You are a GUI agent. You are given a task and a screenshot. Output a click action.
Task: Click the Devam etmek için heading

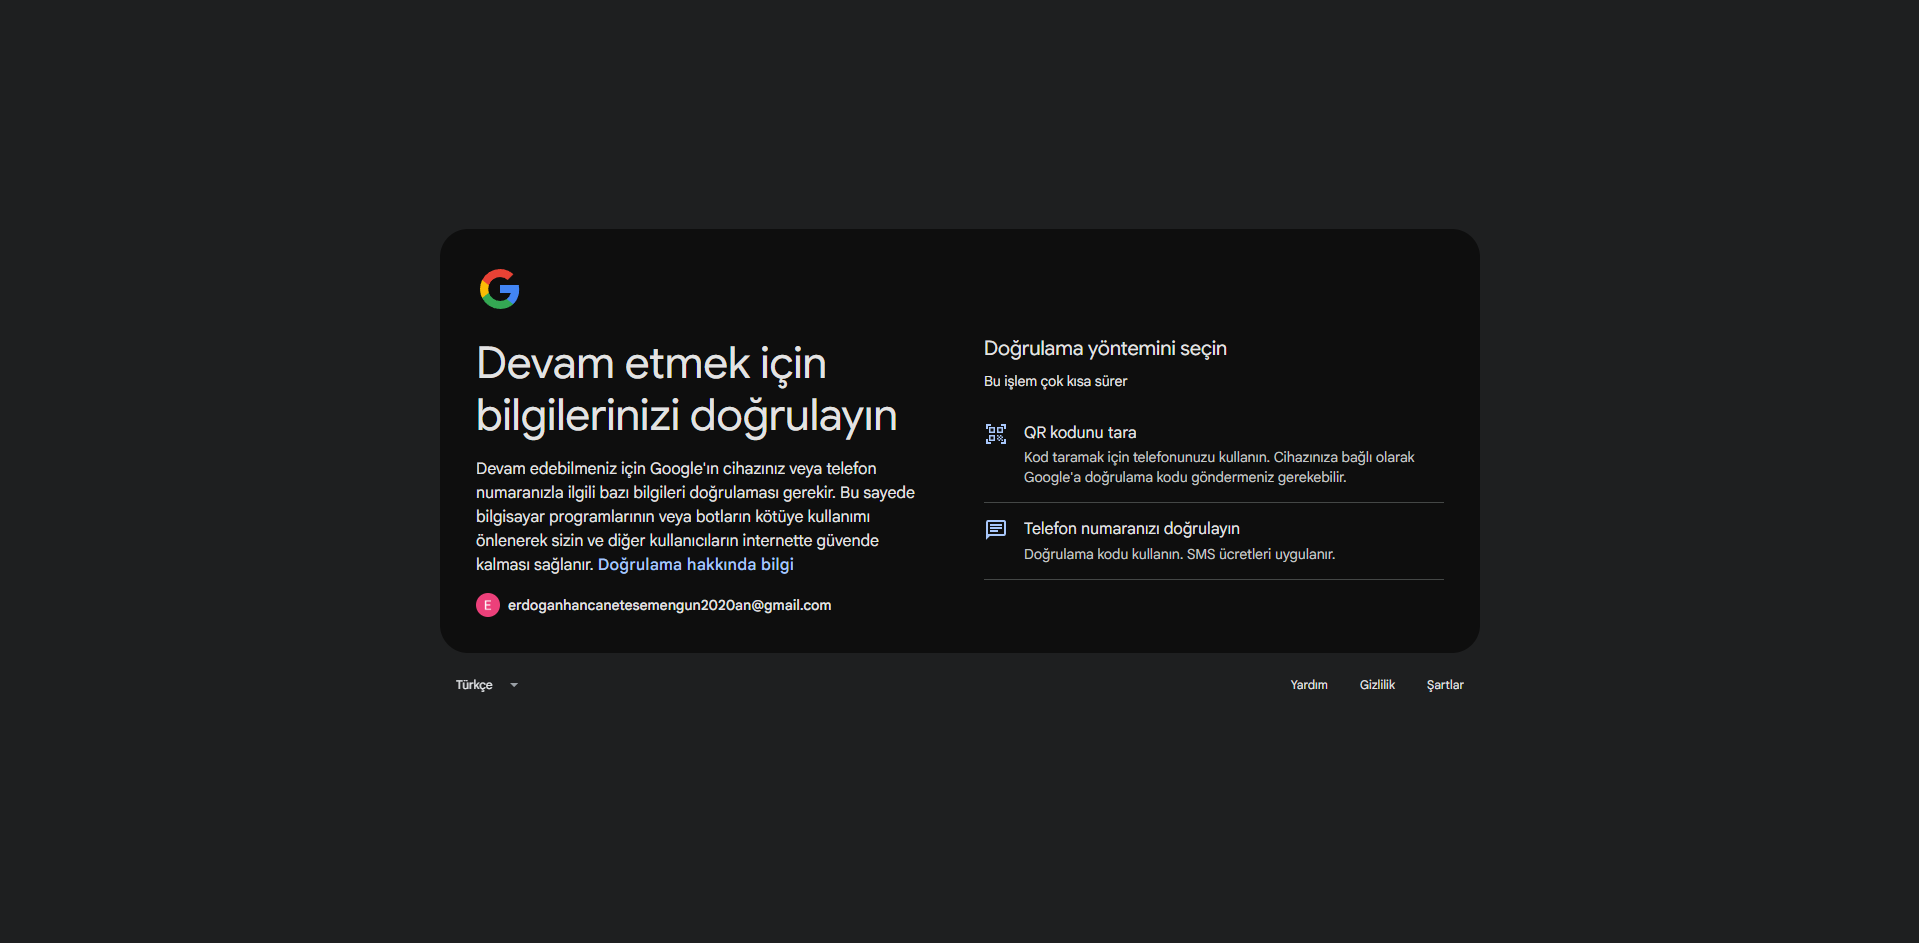tap(686, 389)
